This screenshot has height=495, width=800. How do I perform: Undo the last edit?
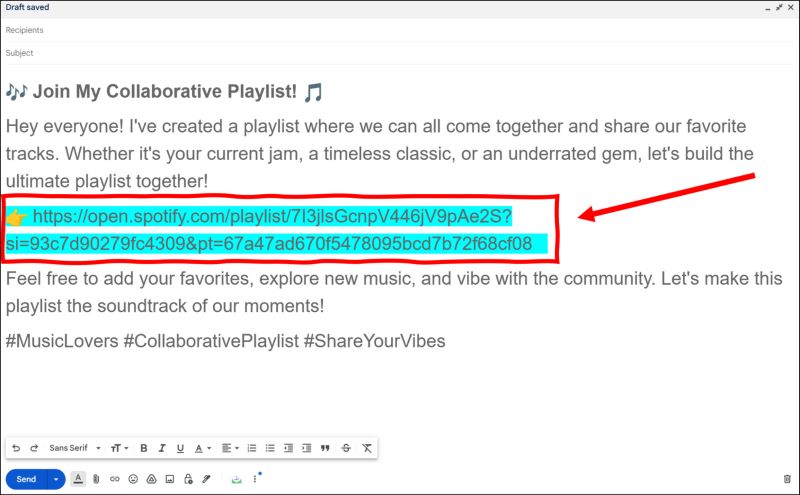pyautogui.click(x=16, y=448)
